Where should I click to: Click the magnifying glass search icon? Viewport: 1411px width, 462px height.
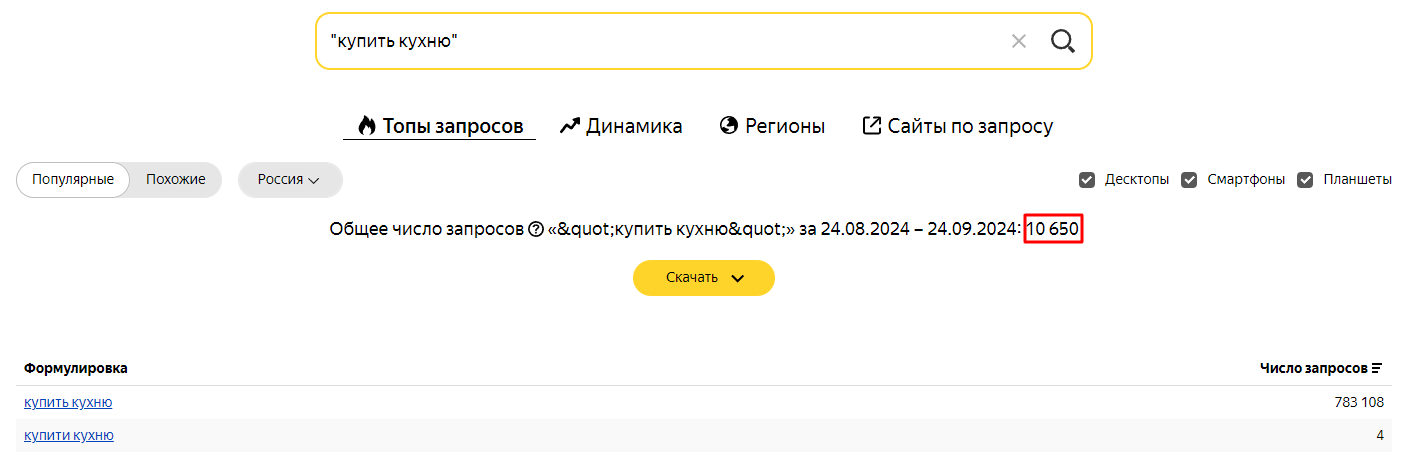pyautogui.click(x=1062, y=41)
